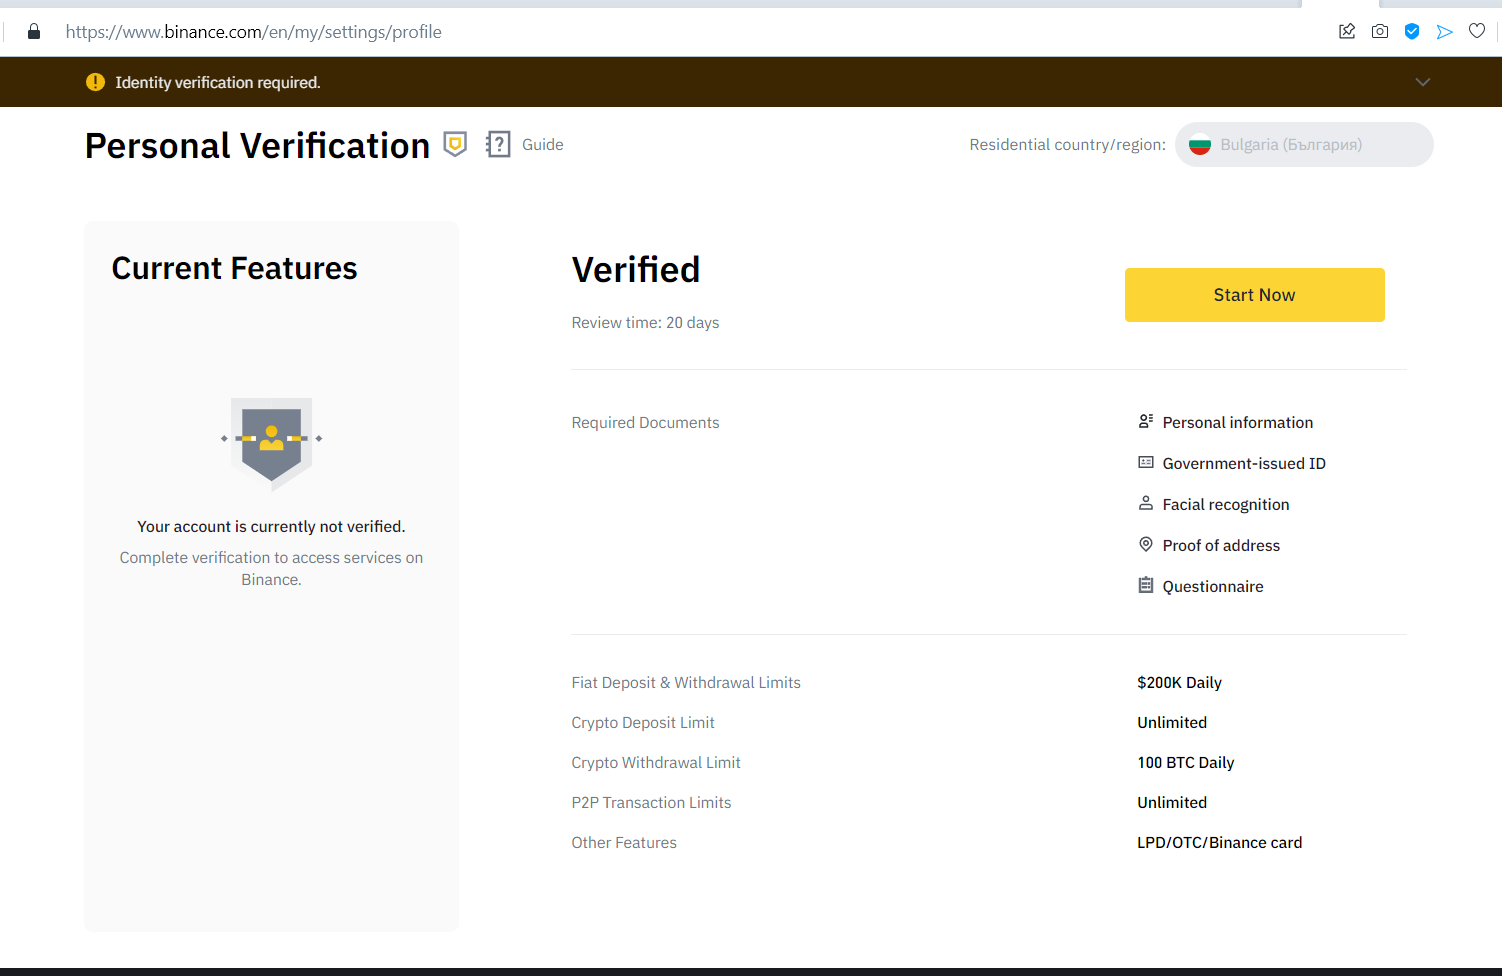Click the 'Verified' heading
This screenshot has height=976, width=1502.
coord(636,270)
